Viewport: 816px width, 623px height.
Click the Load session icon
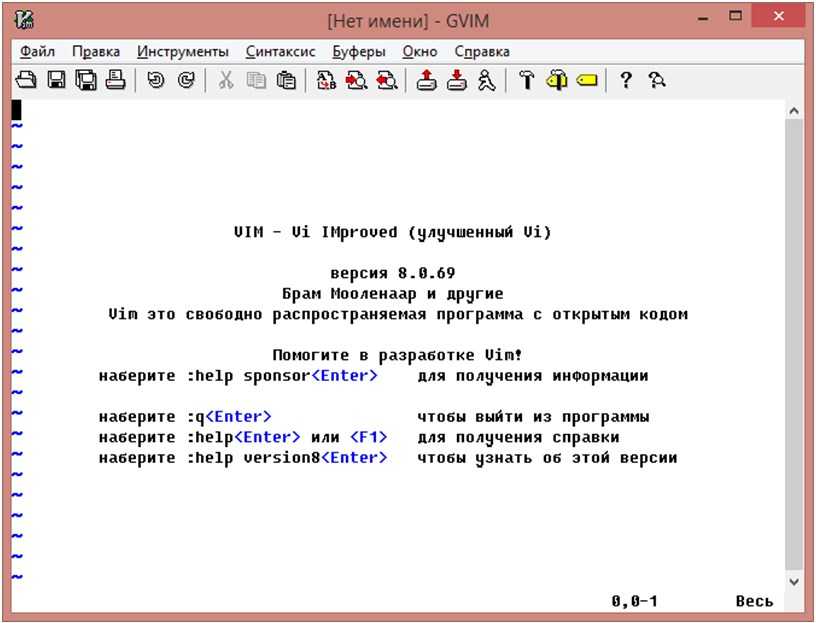tap(427, 81)
